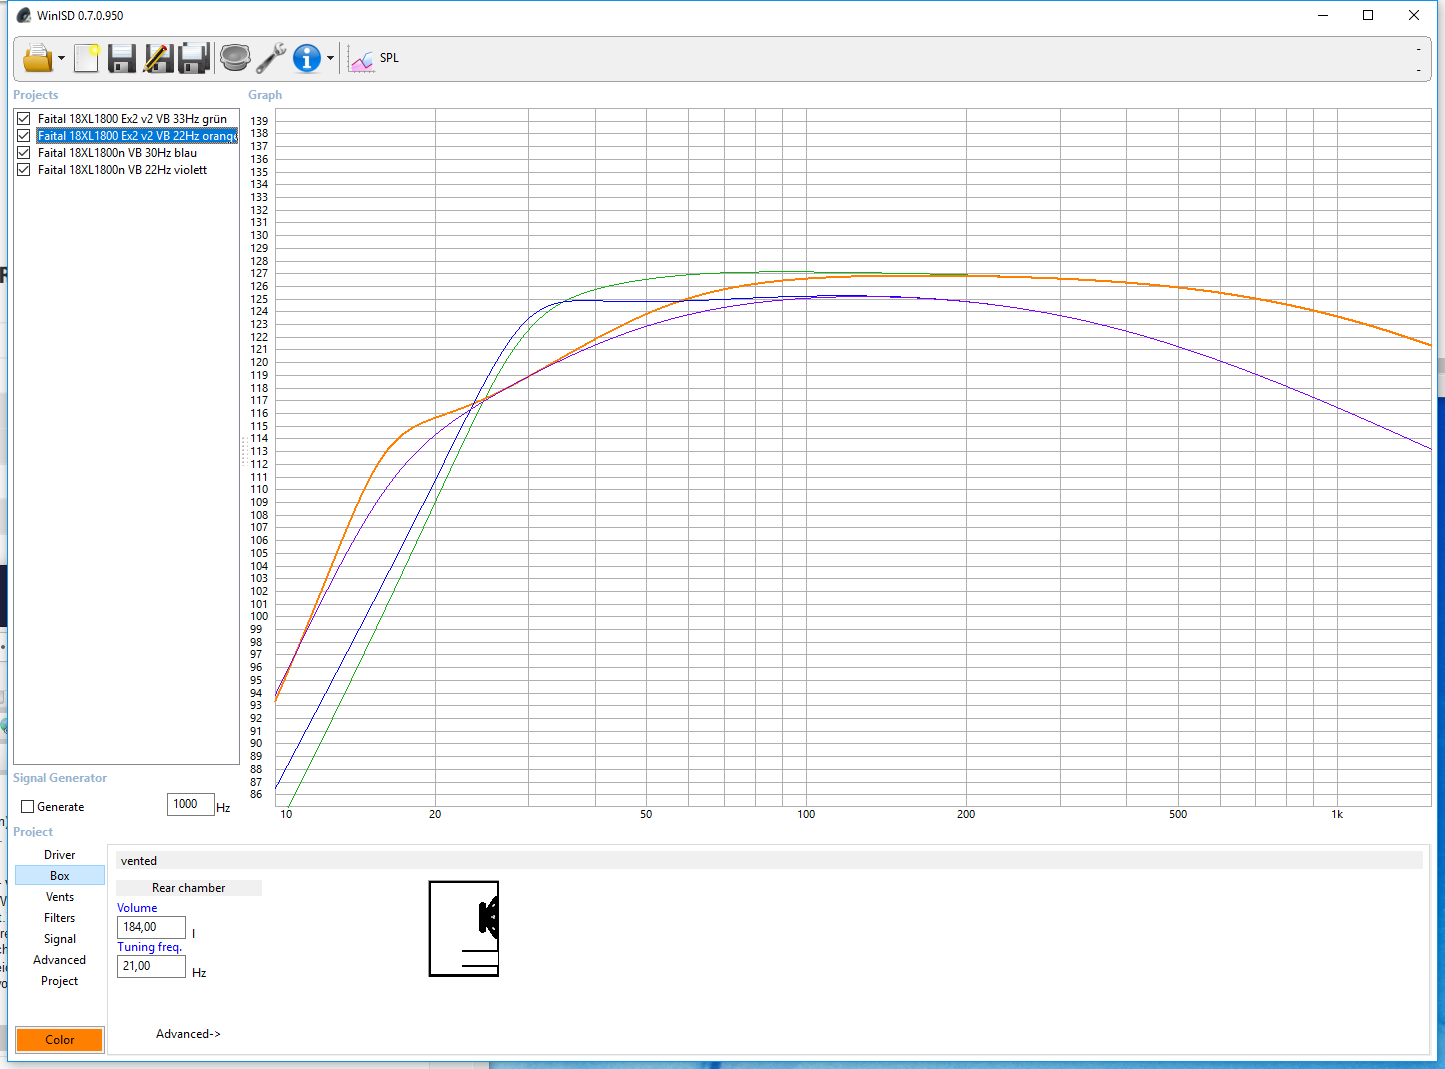Image resolution: width=1445 pixels, height=1069 pixels.
Task: Open the SPL graph type selector
Action: [x=374, y=58]
